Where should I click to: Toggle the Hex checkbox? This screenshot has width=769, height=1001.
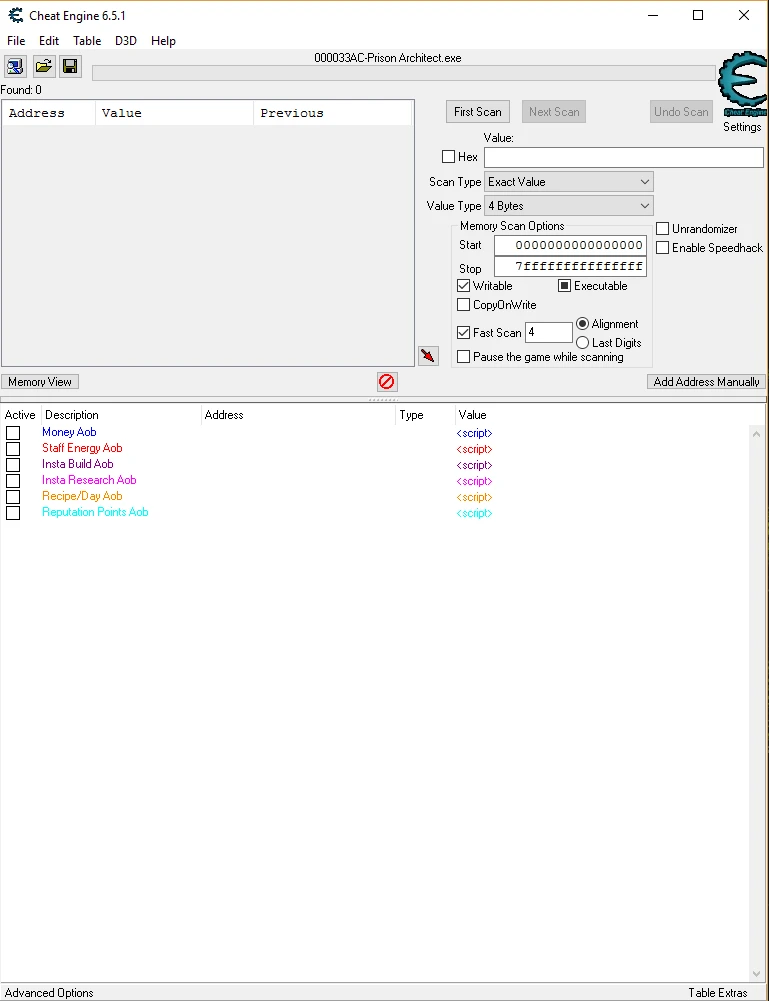(449, 156)
